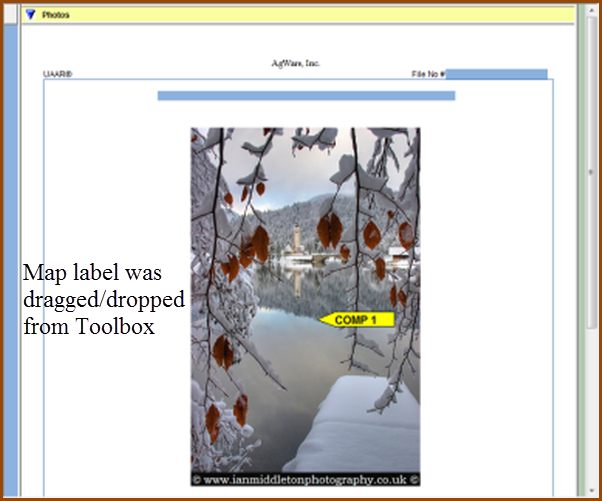Click the File No input field
Screen dimensions: 602x501
(x=496, y=74)
